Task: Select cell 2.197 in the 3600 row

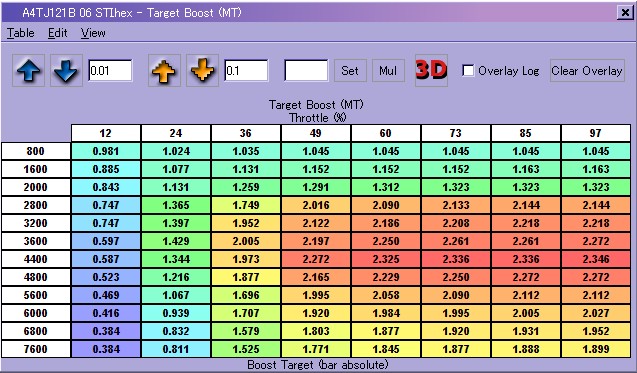Action: [316, 241]
